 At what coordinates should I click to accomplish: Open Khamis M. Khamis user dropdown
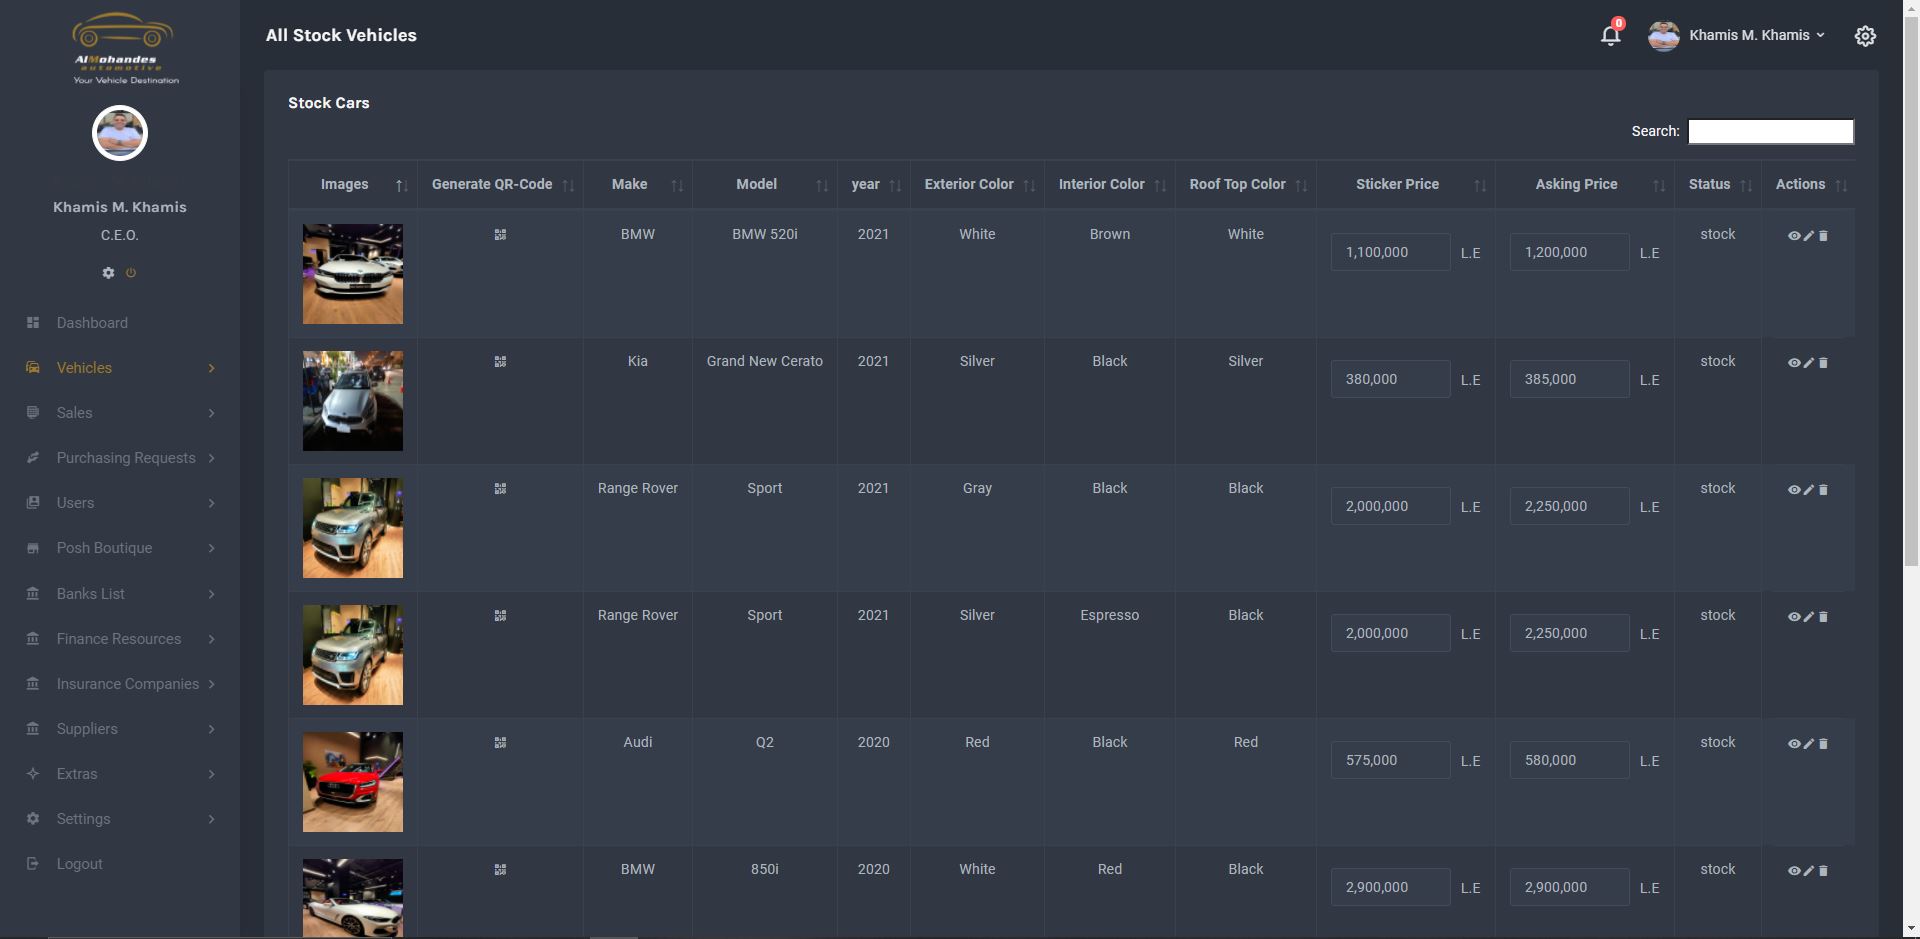tap(1737, 35)
